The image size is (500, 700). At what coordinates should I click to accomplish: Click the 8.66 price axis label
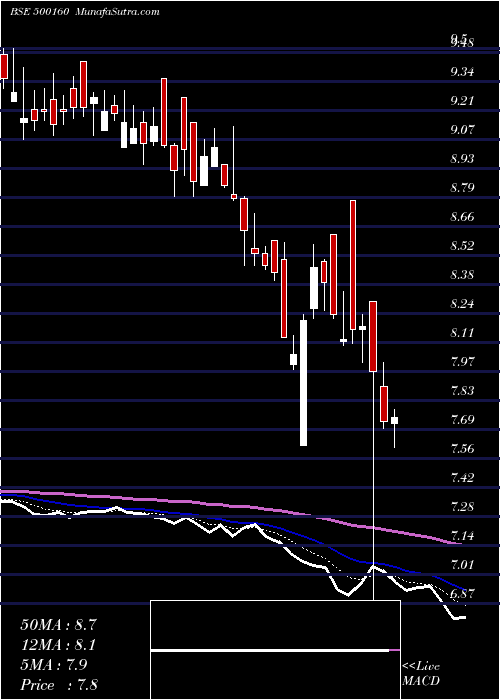point(462,217)
